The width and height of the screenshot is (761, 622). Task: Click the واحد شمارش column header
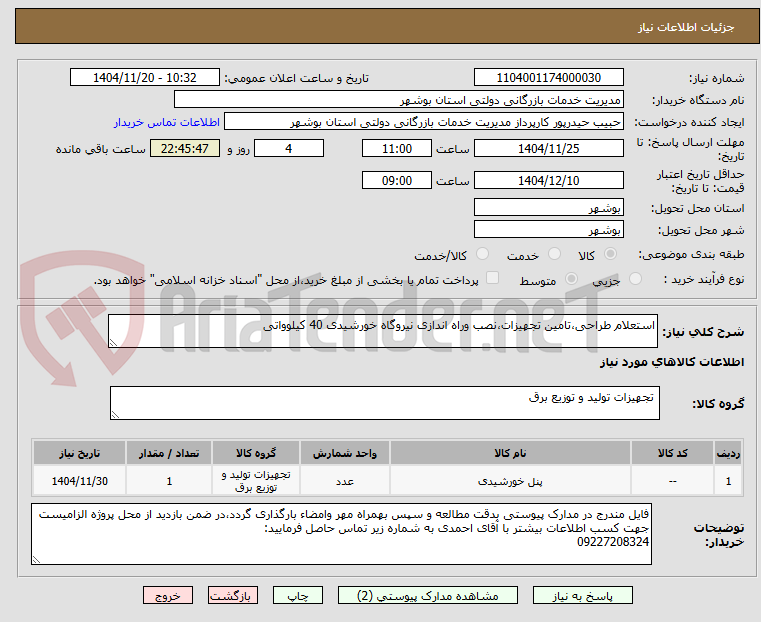(x=345, y=453)
